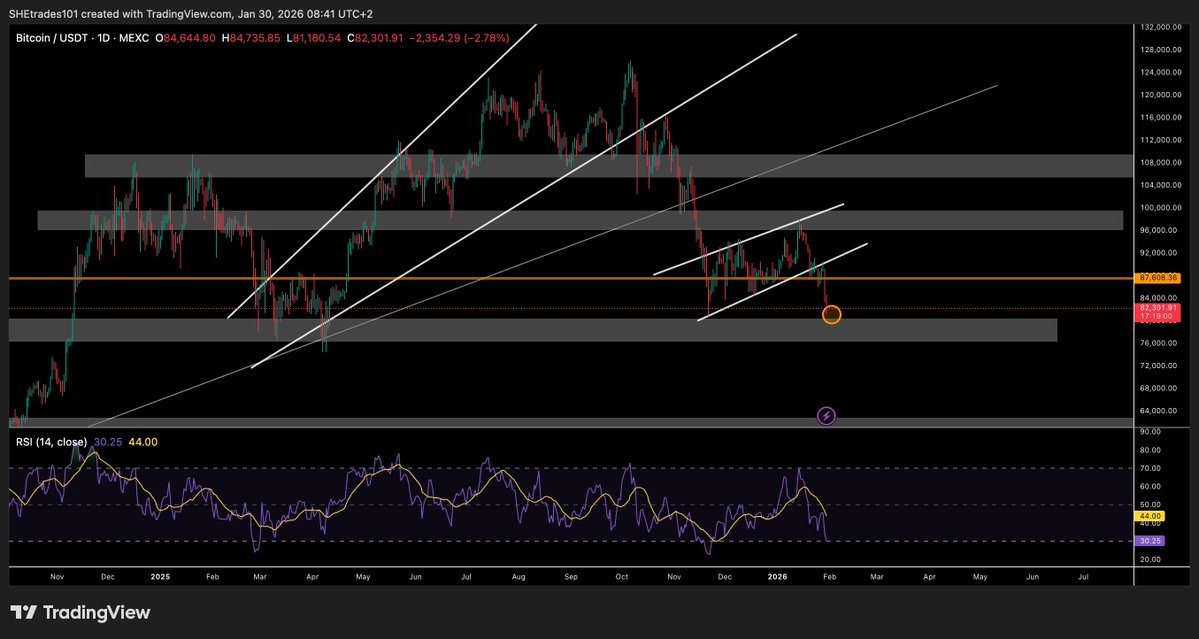Click the 20.00 RSI axis label
1199x639 pixels.
click(x=1150, y=560)
